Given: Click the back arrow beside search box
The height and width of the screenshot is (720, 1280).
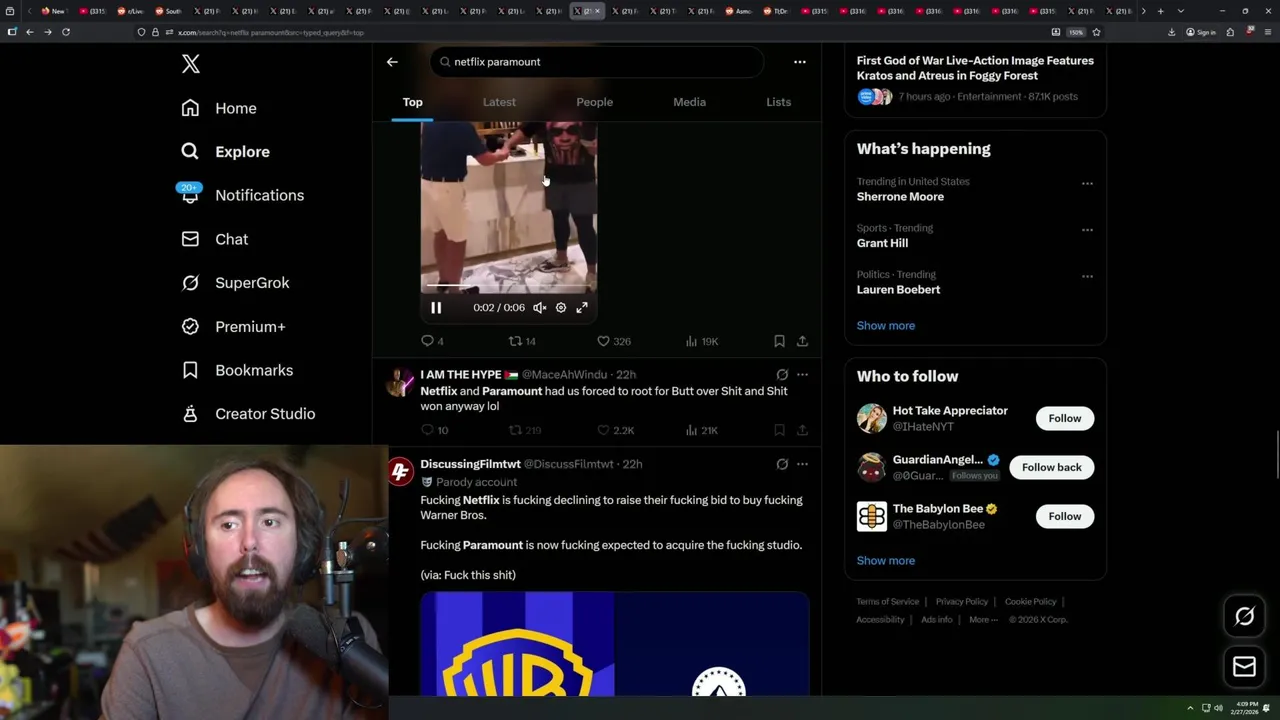Looking at the screenshot, I should (x=392, y=62).
